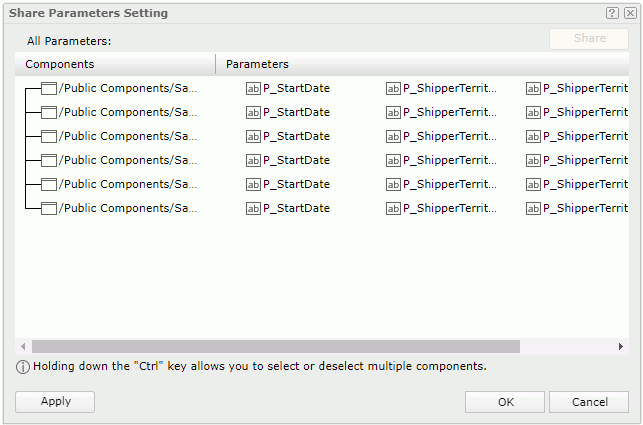Select the fifth /Public Components/Sa... row
643x425 pixels.
[x=128, y=184]
